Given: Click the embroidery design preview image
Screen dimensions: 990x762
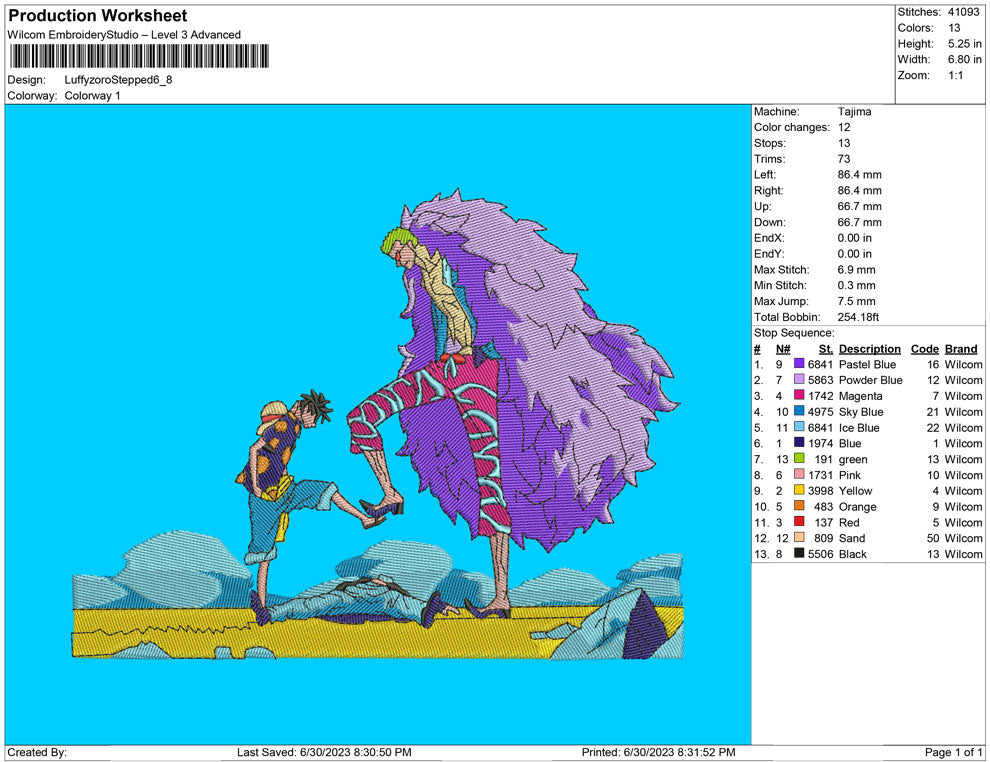Looking at the screenshot, I should (378, 425).
